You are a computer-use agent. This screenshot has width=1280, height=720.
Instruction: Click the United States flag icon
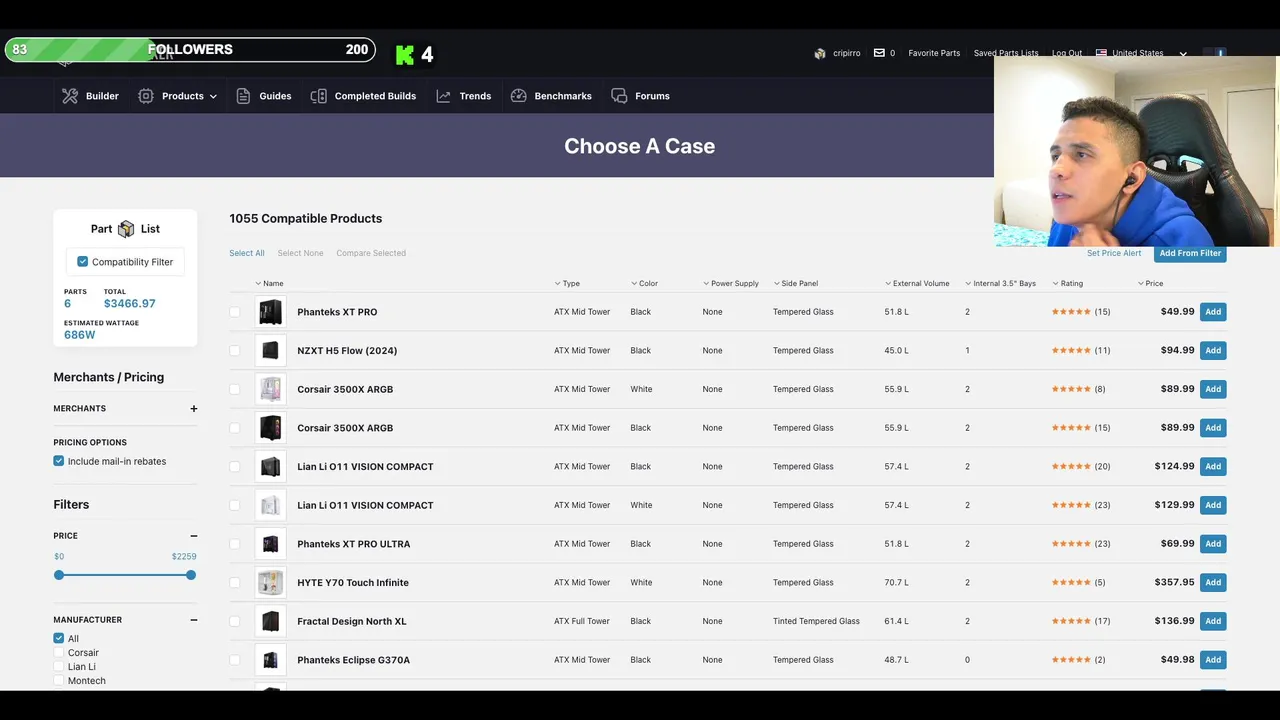(1102, 53)
